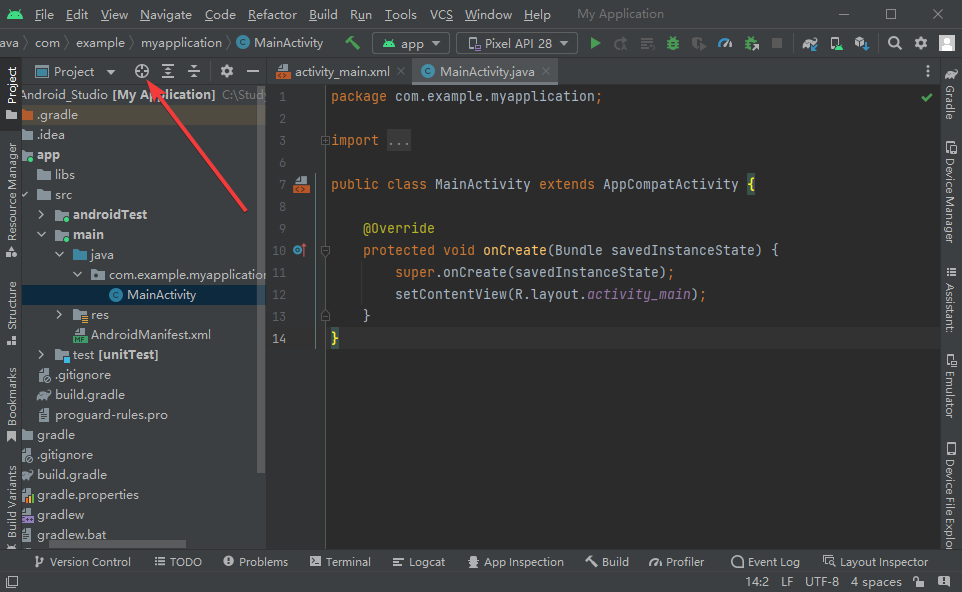The image size is (962, 592).
Task: Click the override gutter icon on line 10
Action: (299, 250)
